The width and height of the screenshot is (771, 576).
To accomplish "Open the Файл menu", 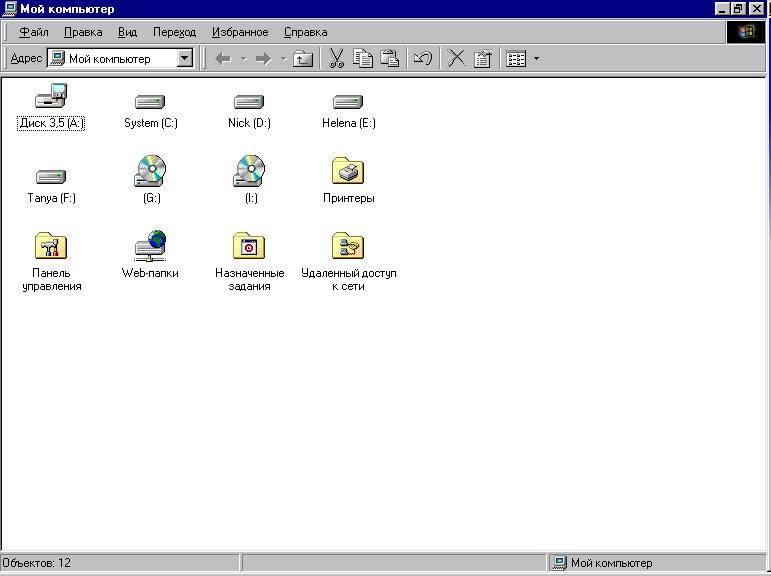I will pyautogui.click(x=33, y=32).
